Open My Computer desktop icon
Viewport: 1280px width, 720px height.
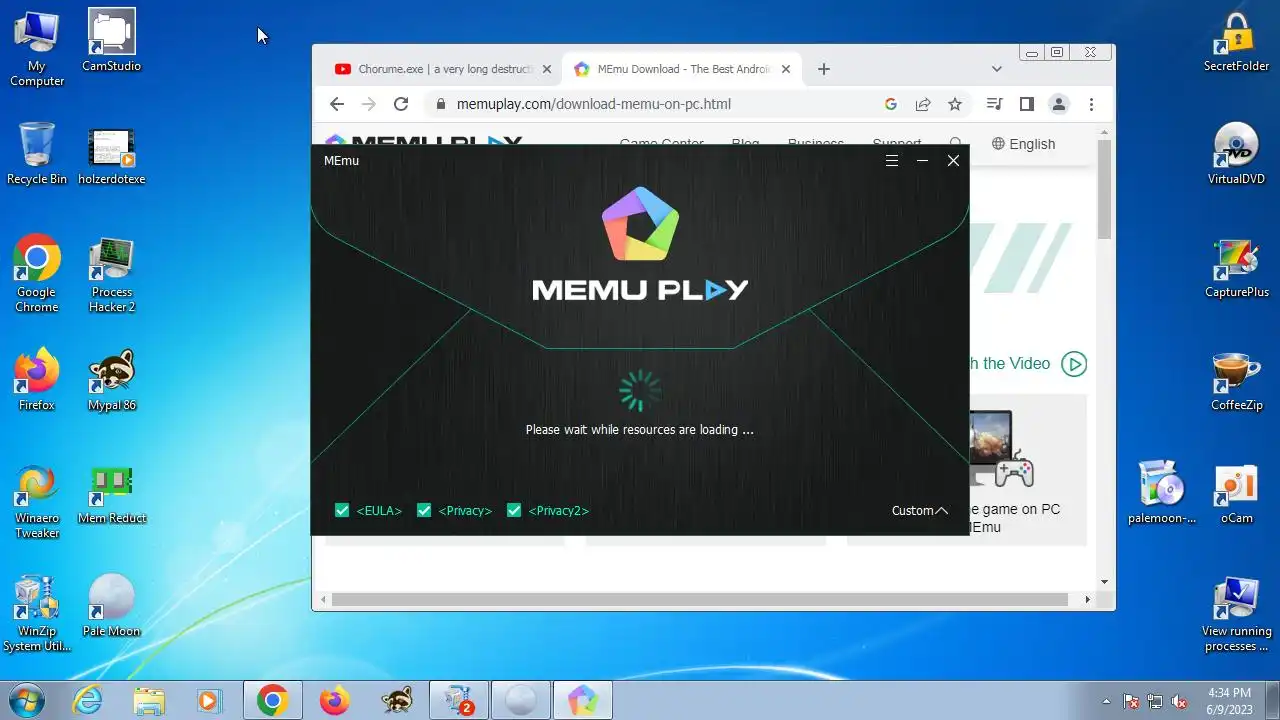click(x=37, y=47)
